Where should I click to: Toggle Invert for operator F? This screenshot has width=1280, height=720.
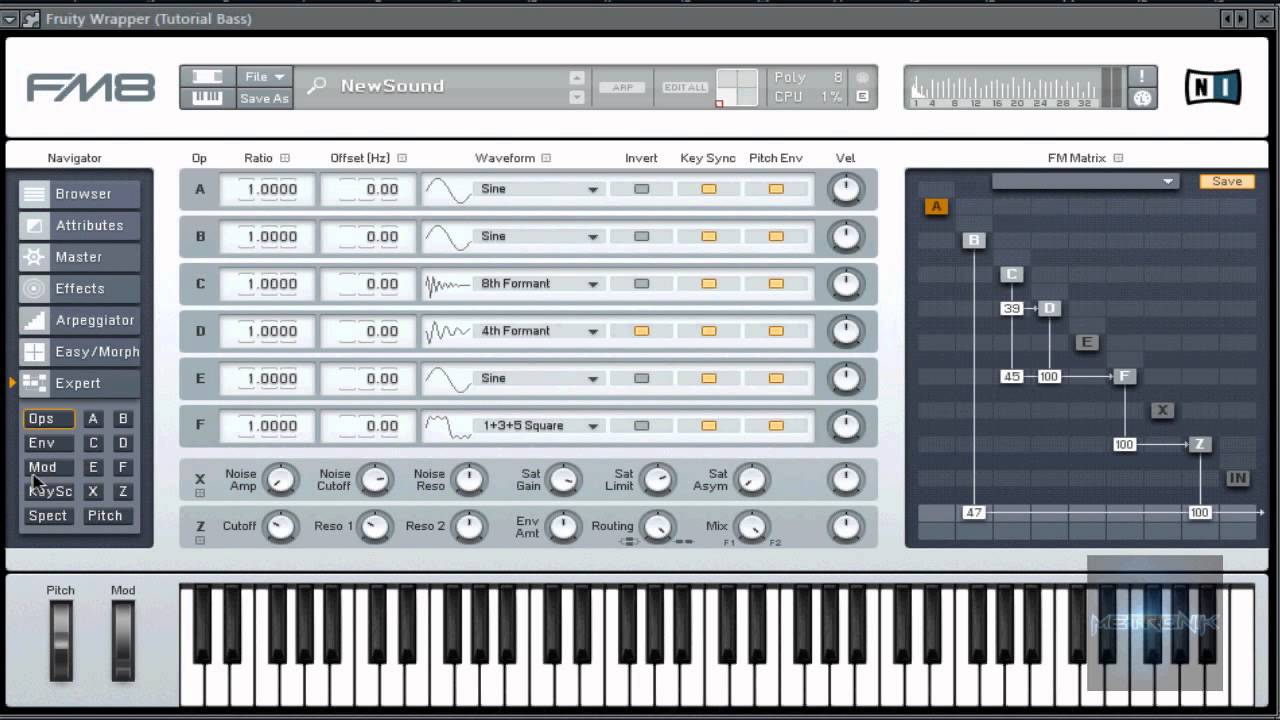click(x=641, y=426)
